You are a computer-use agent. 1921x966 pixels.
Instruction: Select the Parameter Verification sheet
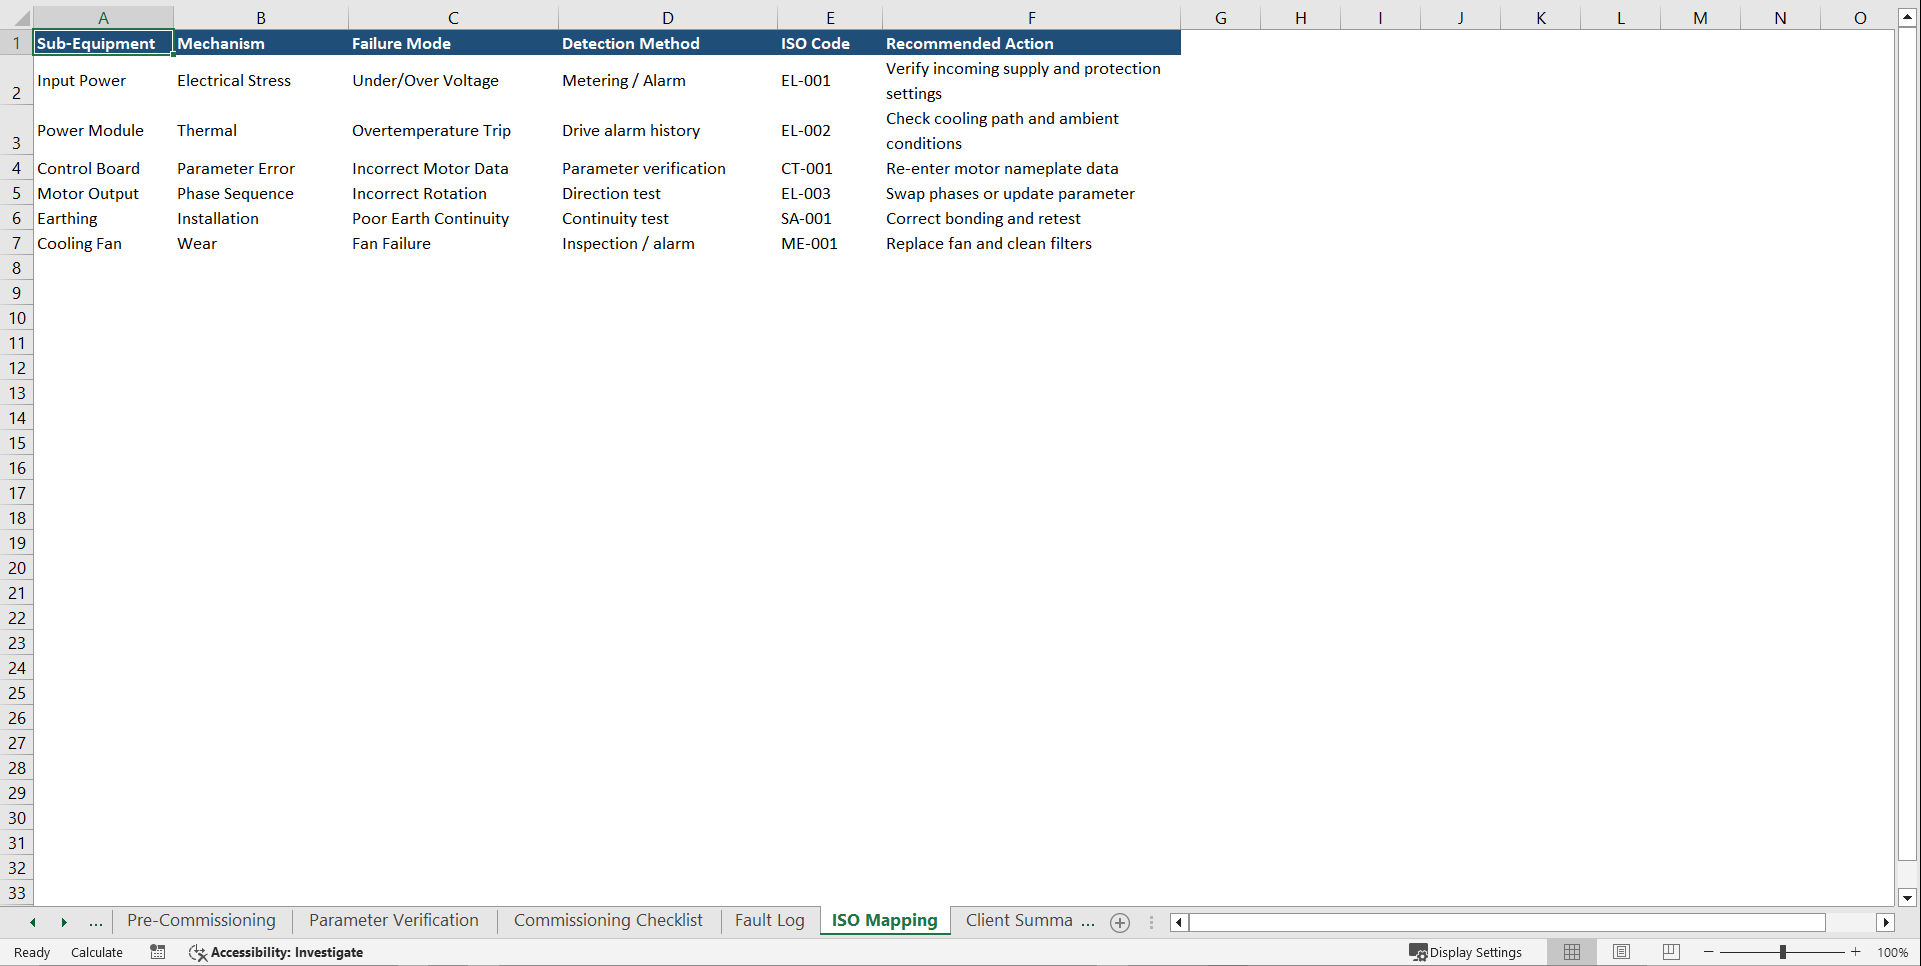393,920
